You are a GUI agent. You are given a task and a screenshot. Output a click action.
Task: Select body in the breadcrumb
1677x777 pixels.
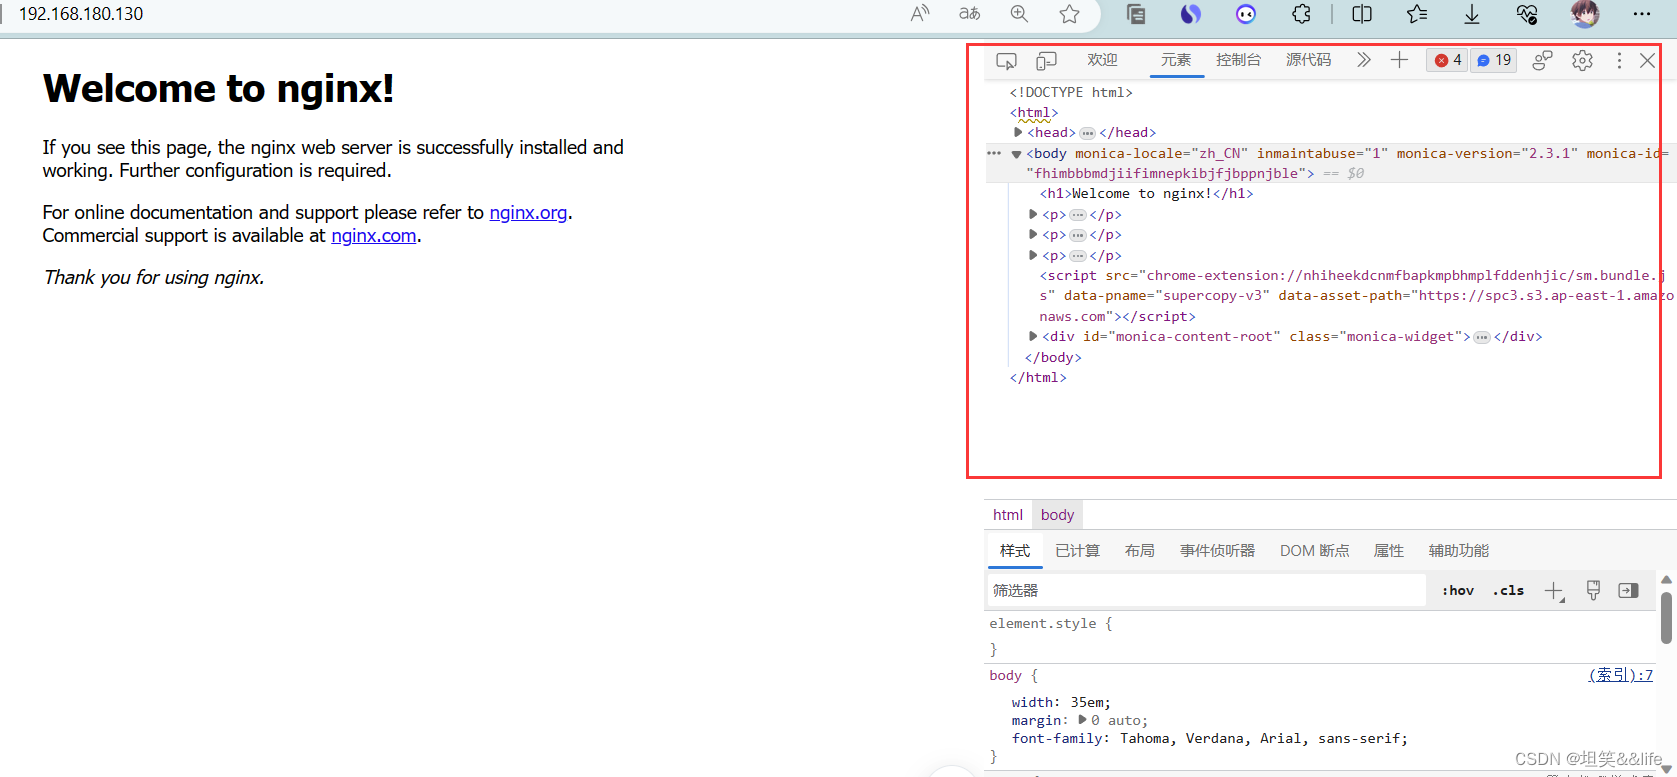(1057, 515)
